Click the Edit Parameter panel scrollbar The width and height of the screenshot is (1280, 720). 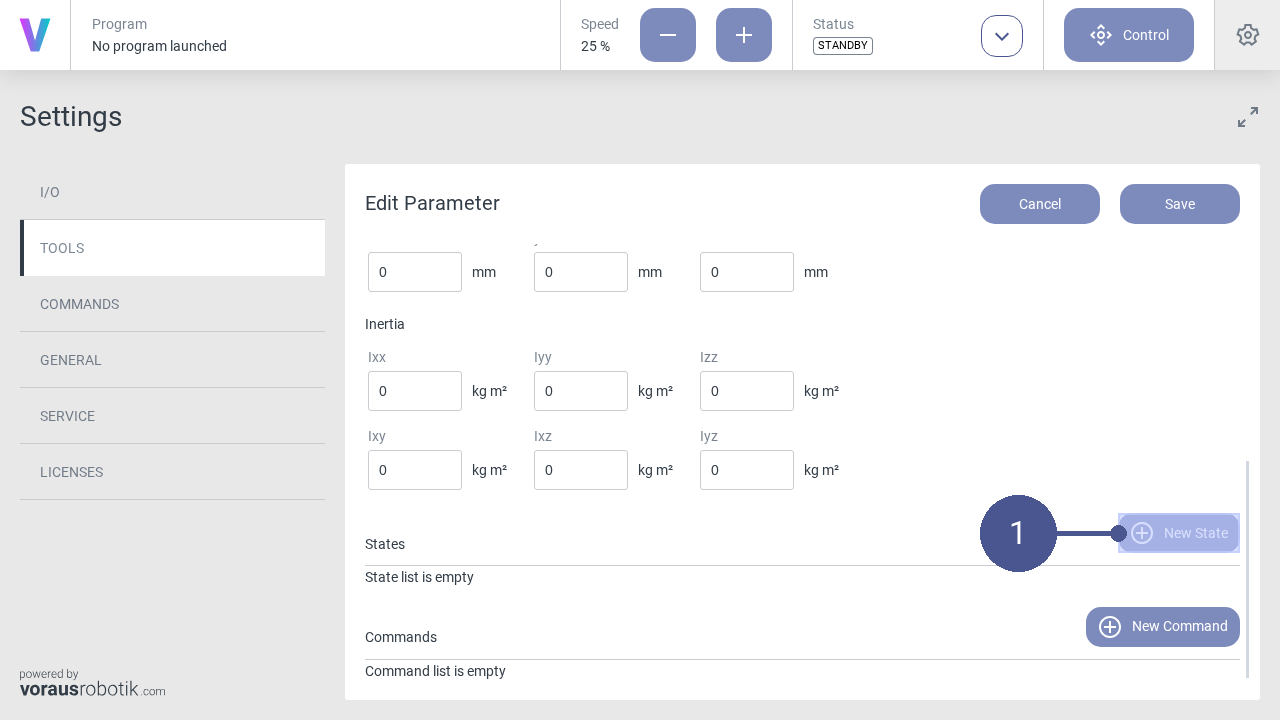pyautogui.click(x=1247, y=568)
